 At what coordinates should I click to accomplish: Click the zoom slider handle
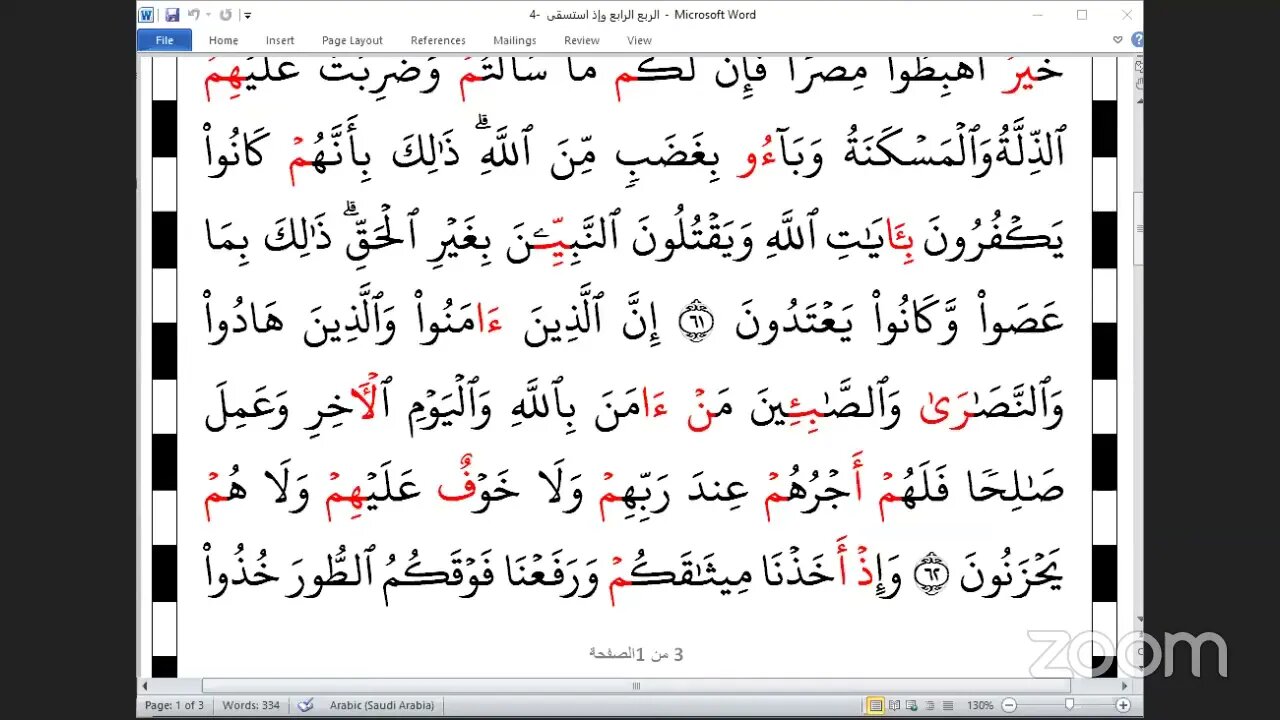(x=1069, y=705)
